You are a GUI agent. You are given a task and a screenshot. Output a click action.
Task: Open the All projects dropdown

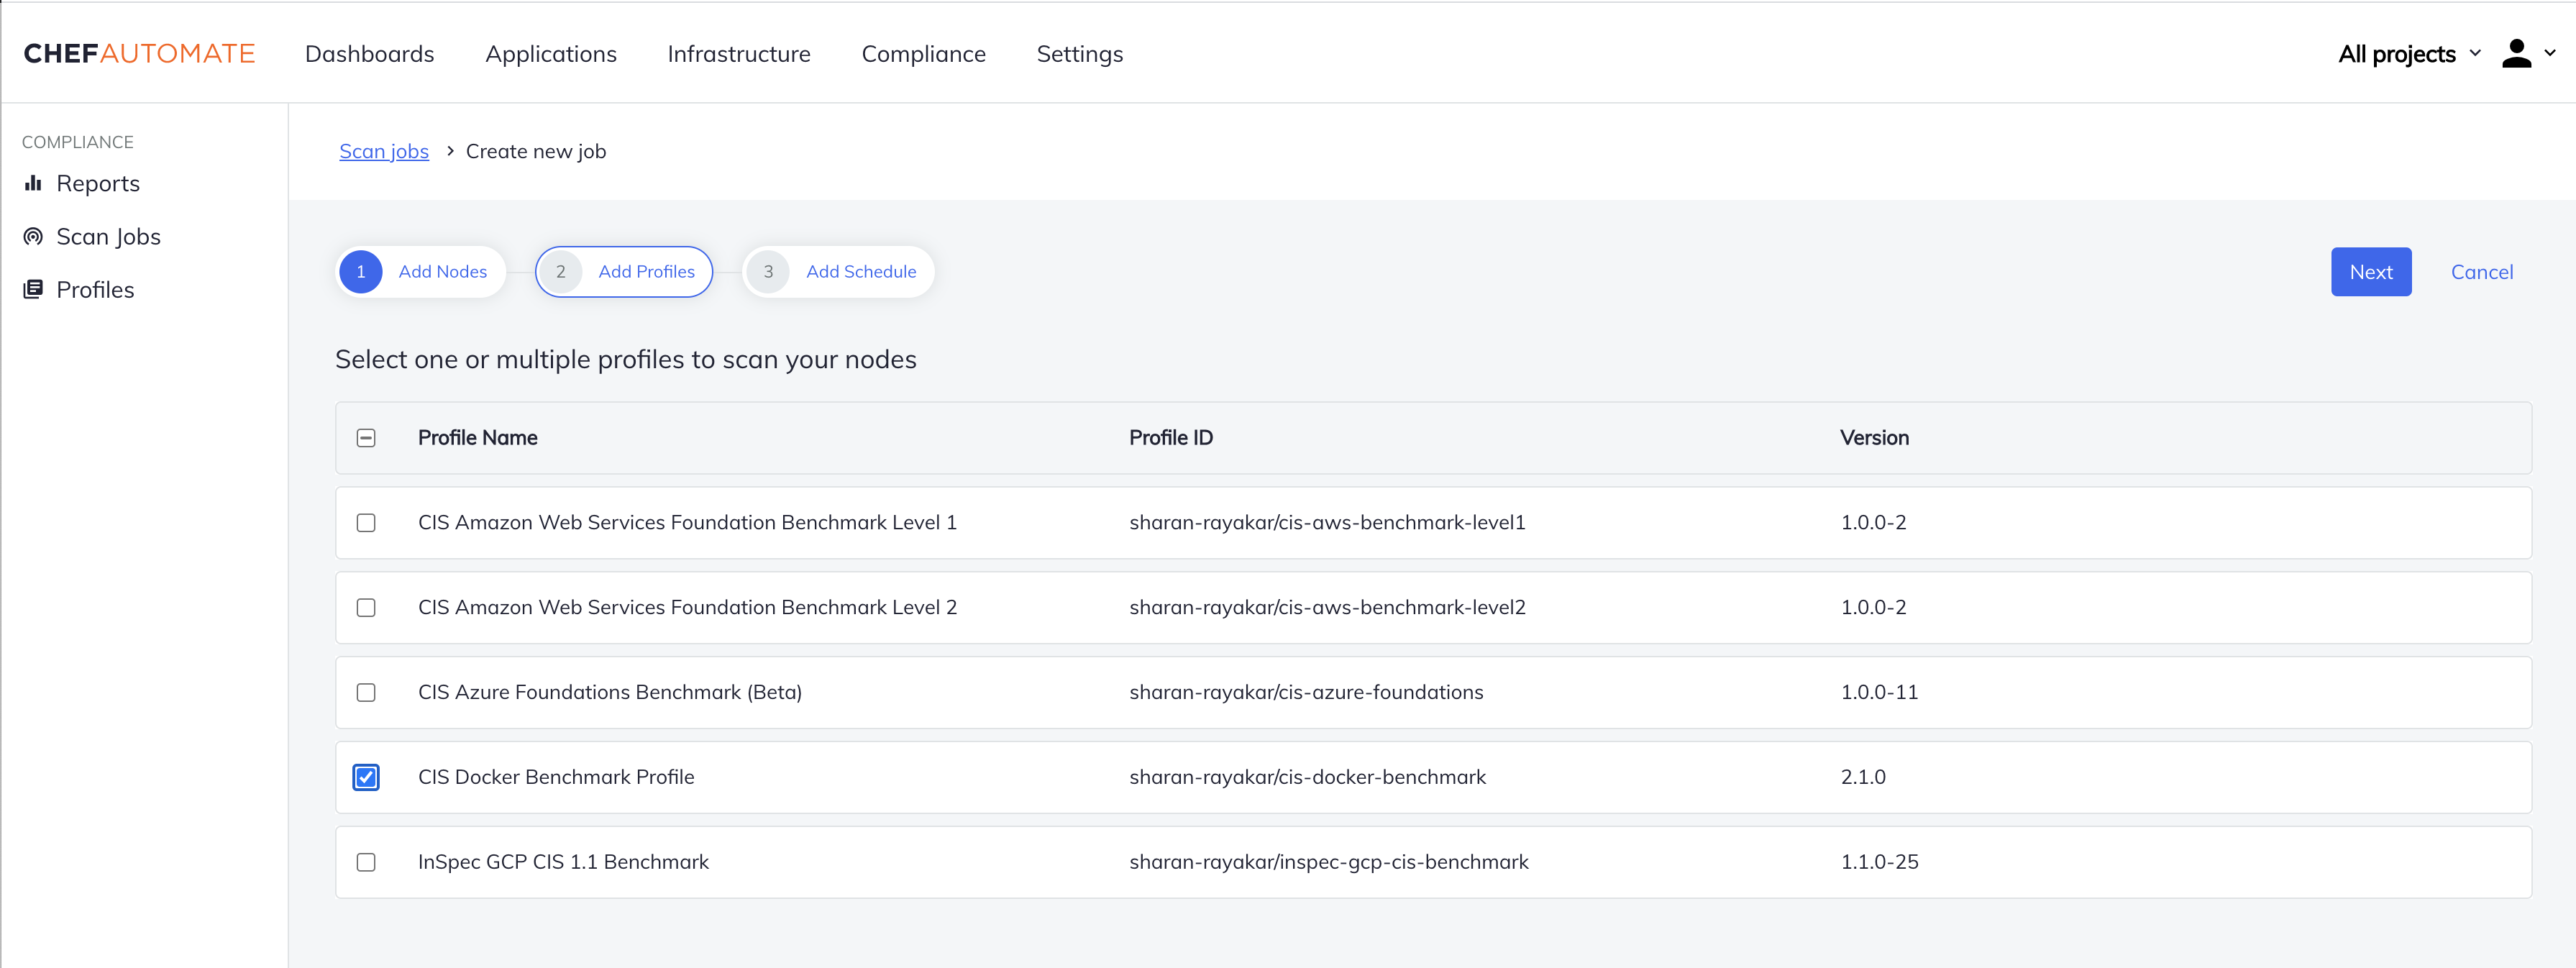tap(2408, 54)
